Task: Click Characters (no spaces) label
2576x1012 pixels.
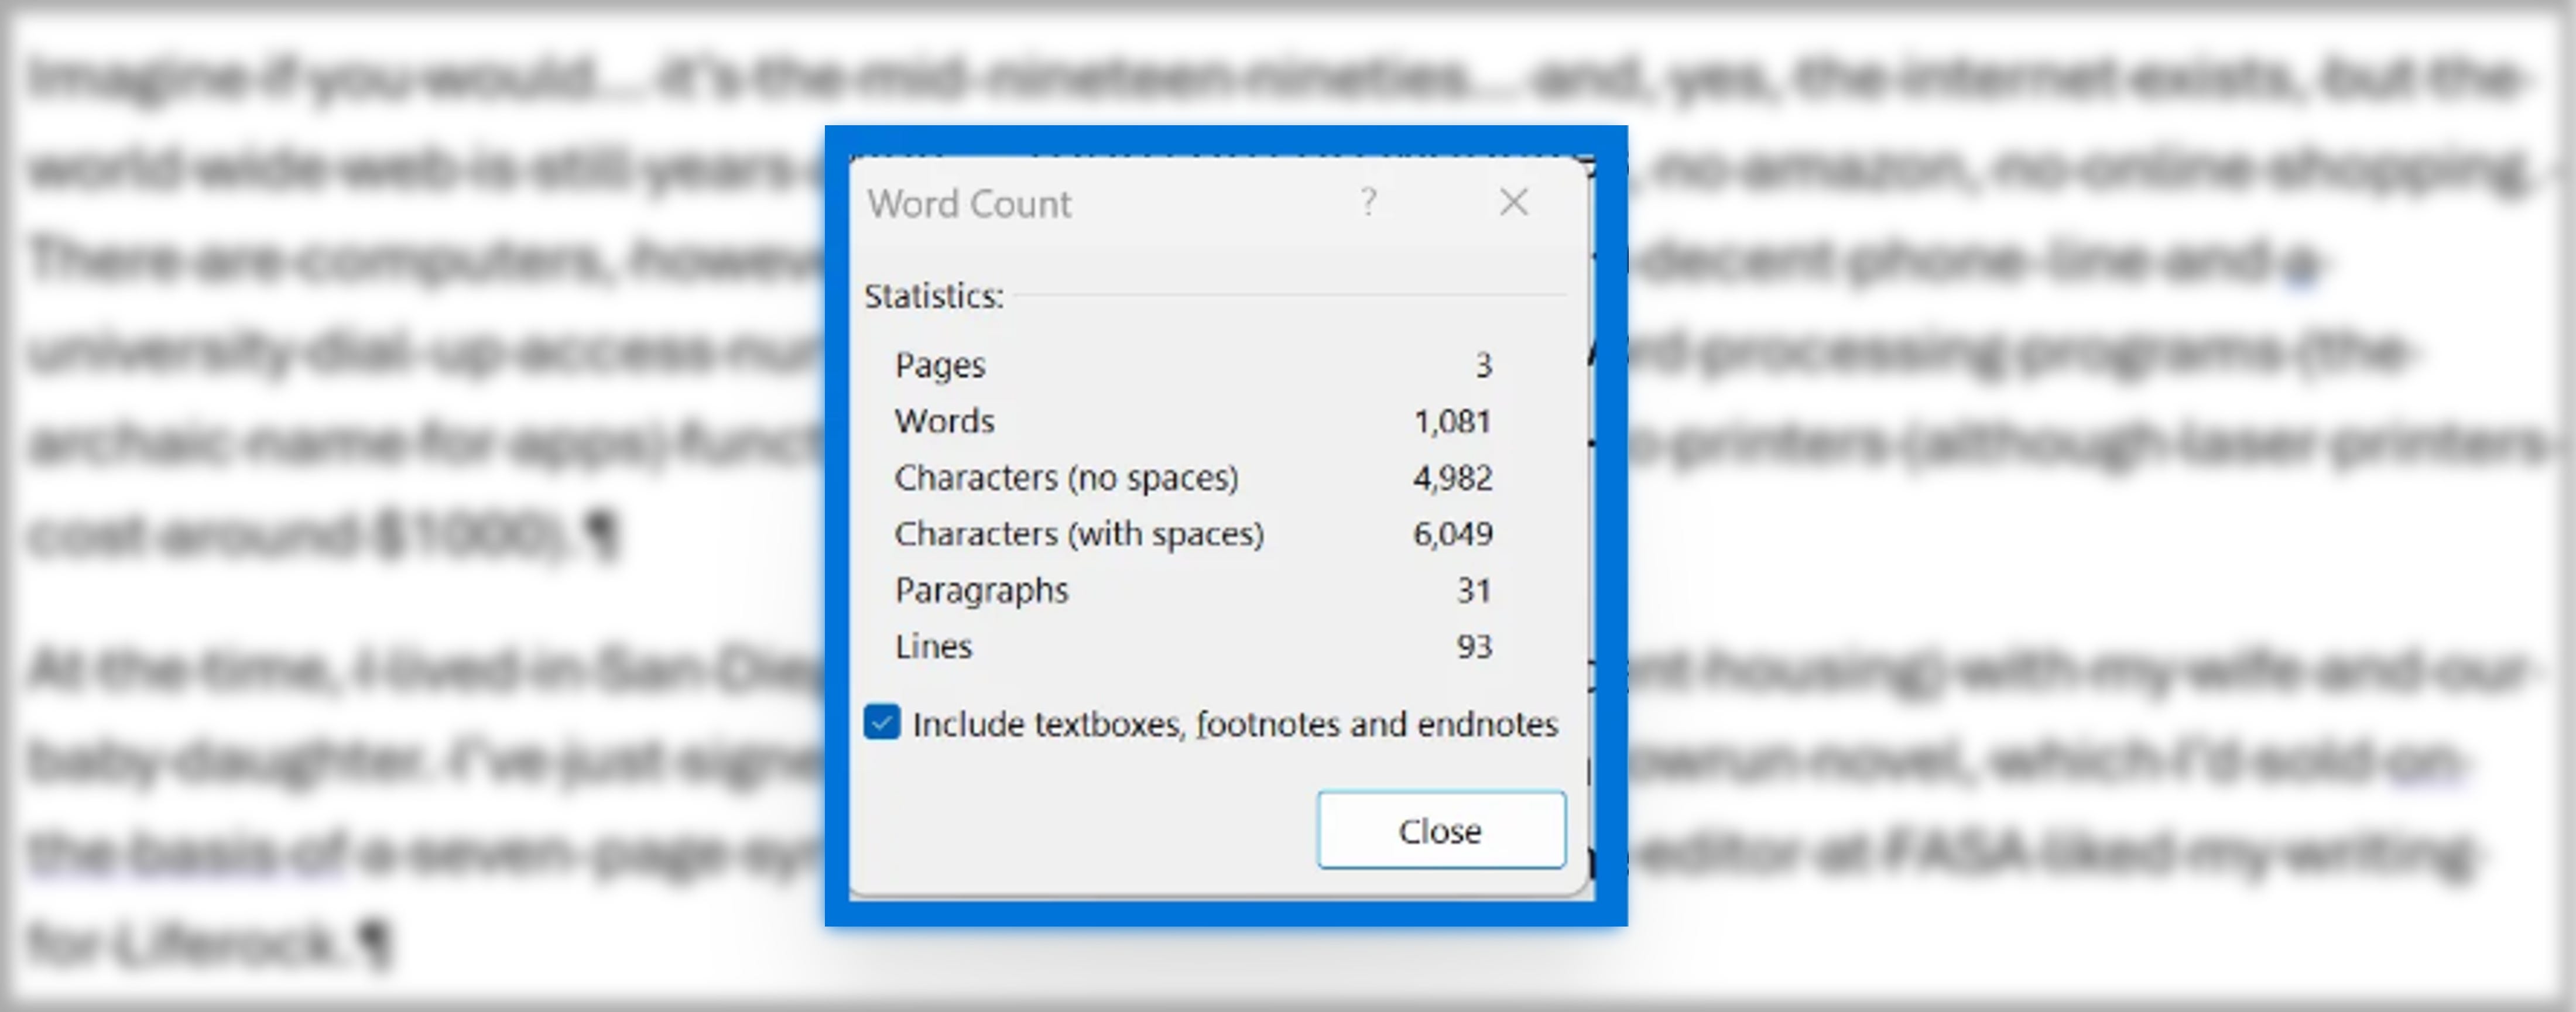Action: (1066, 478)
